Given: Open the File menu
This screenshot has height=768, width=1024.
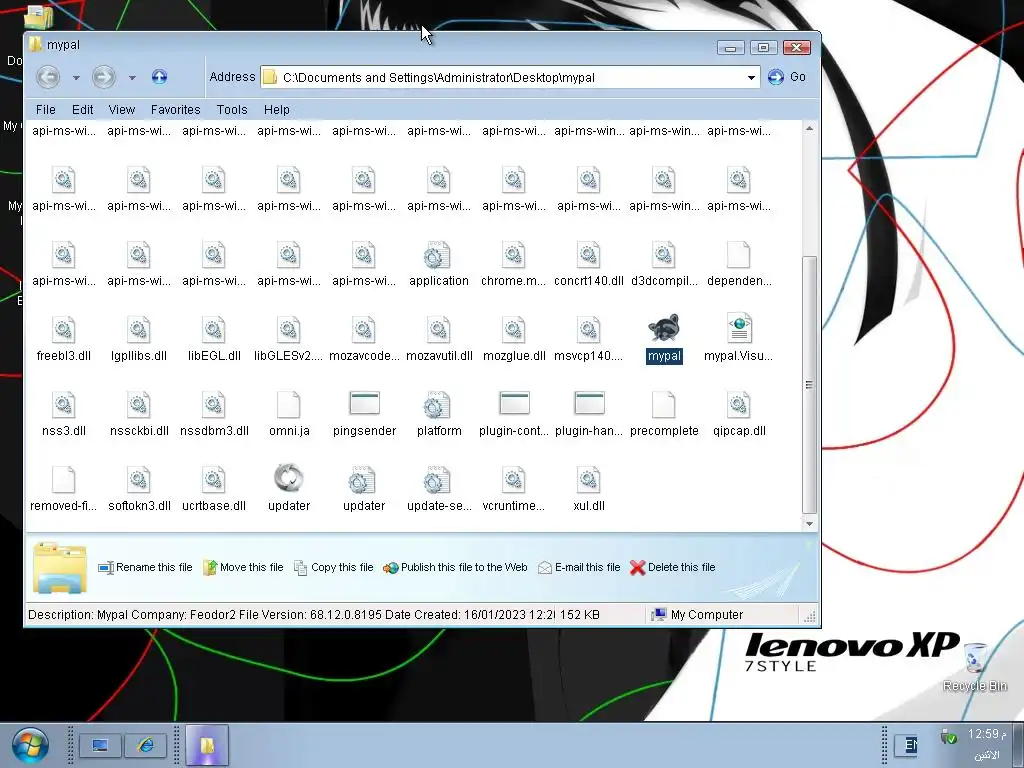Looking at the screenshot, I should click(46, 110).
